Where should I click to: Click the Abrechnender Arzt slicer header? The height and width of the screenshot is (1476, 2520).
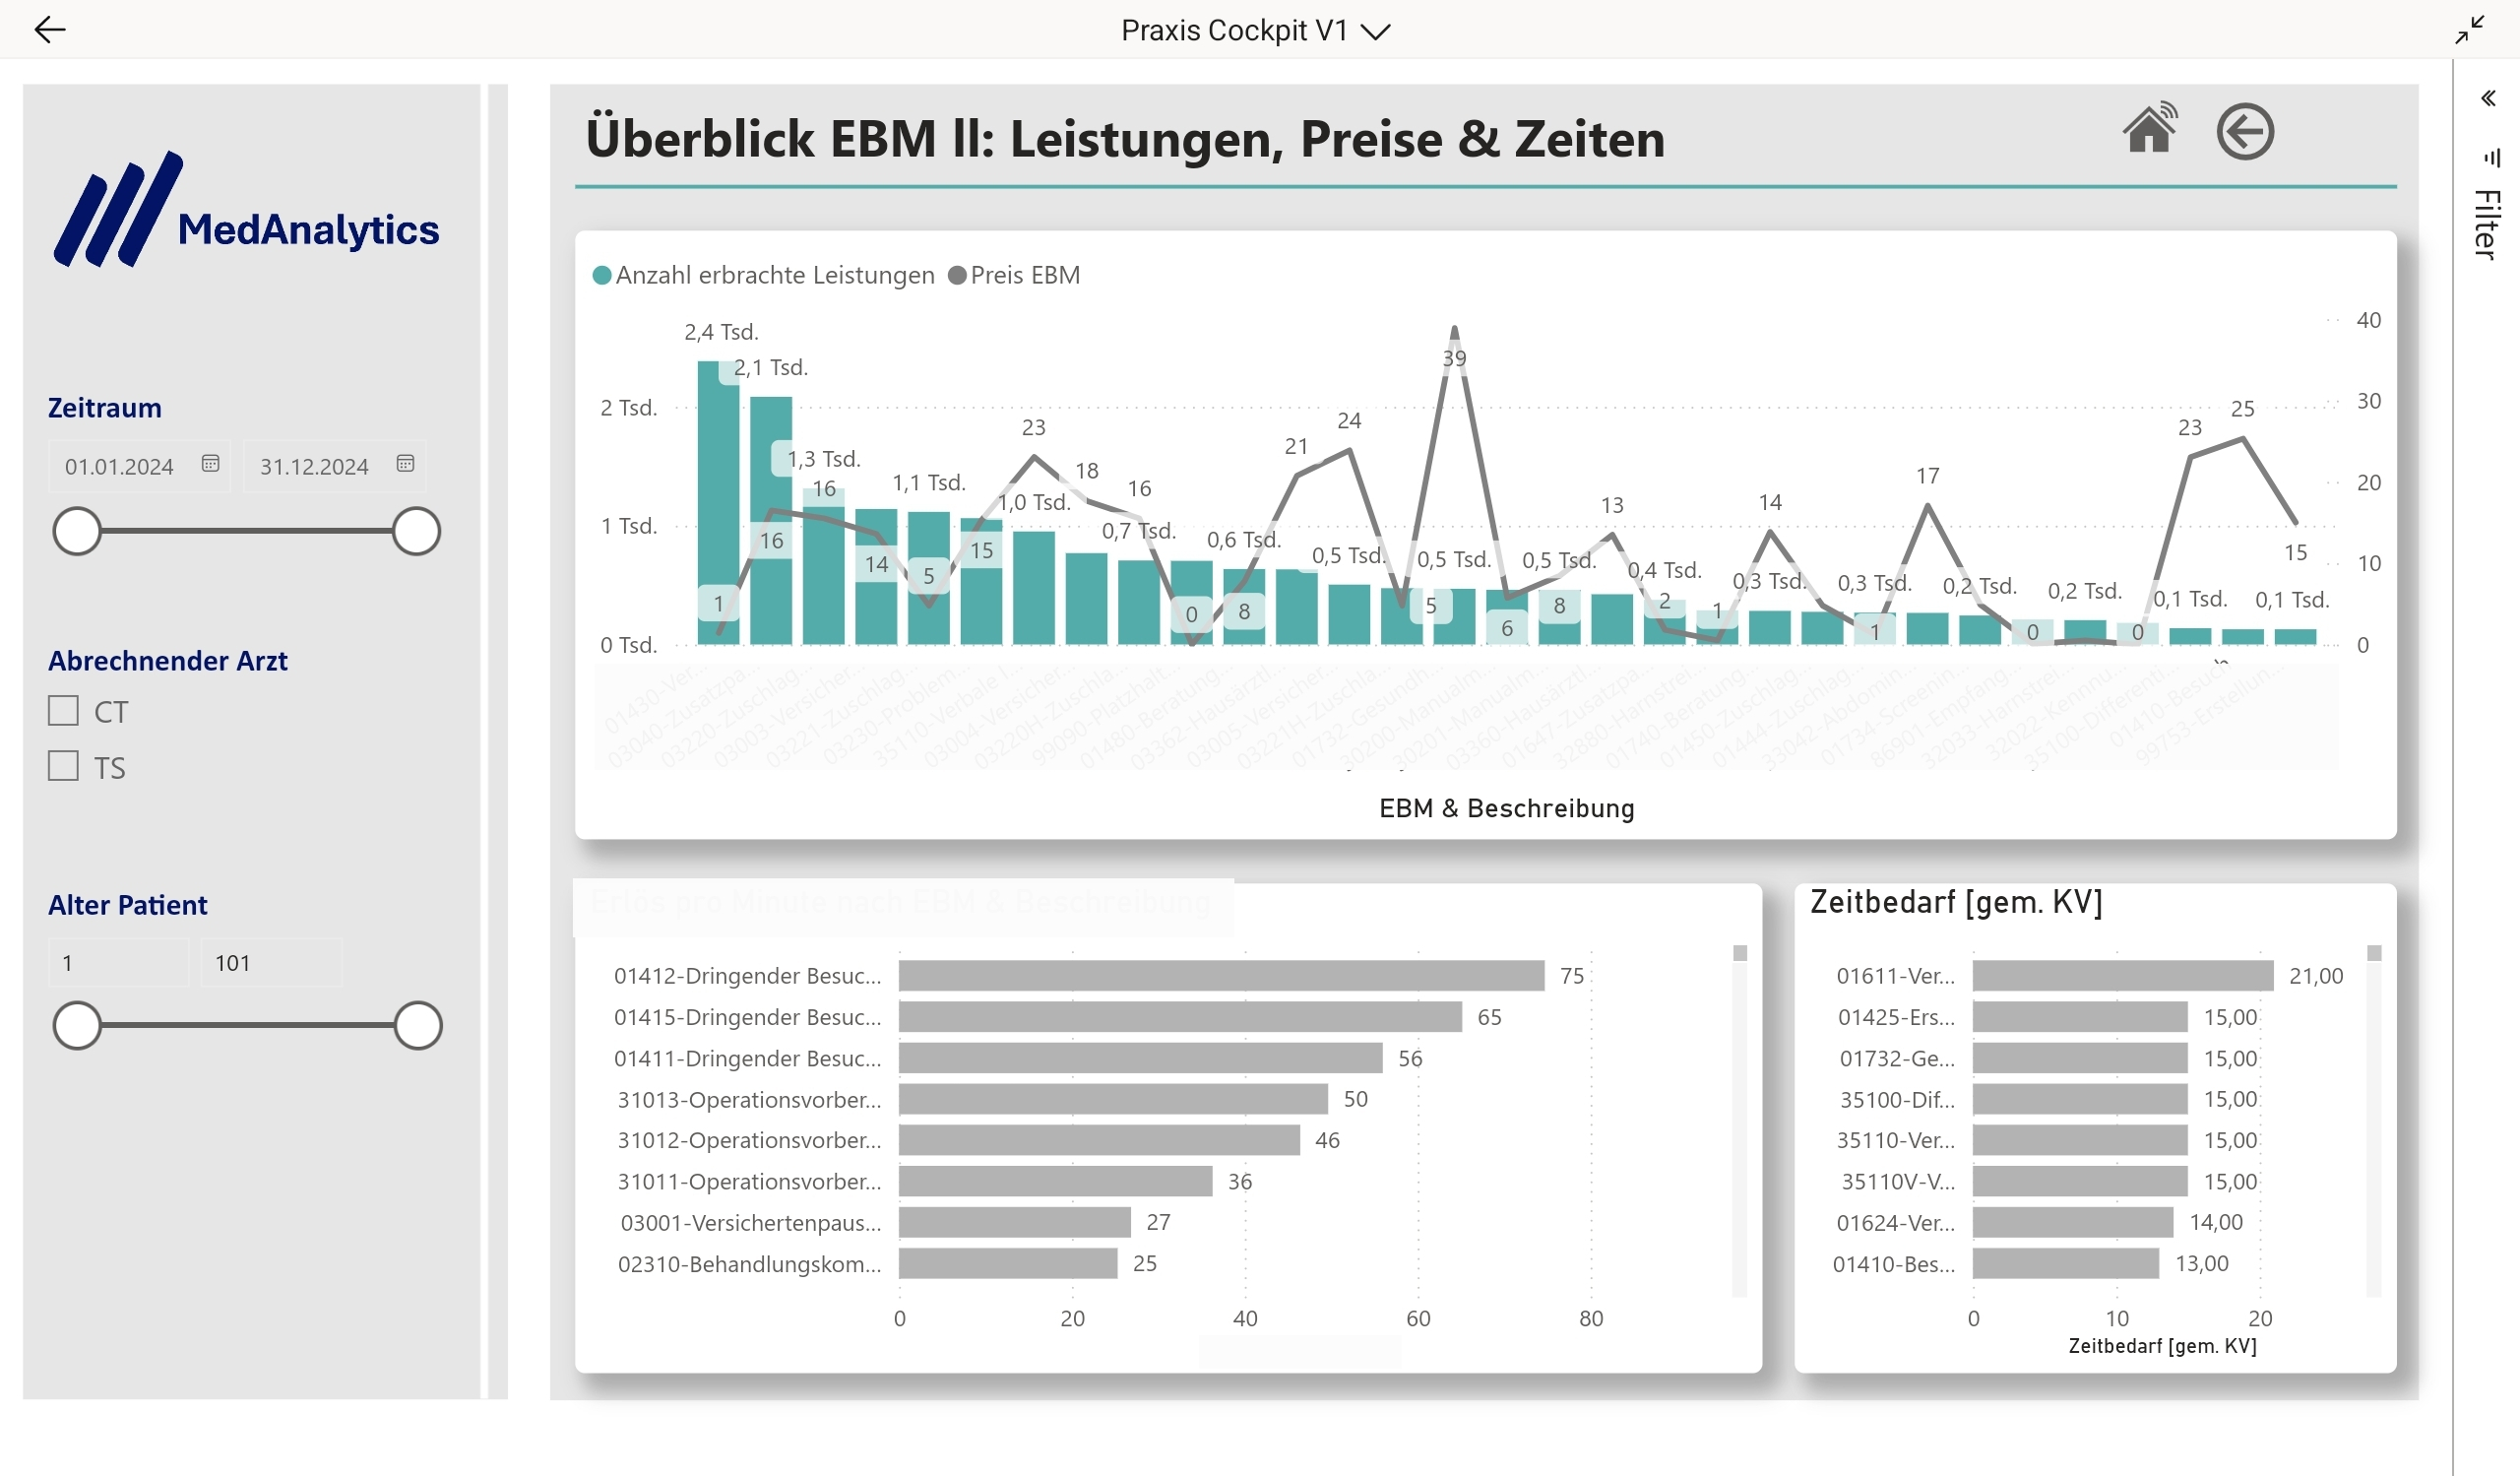[x=168, y=661]
